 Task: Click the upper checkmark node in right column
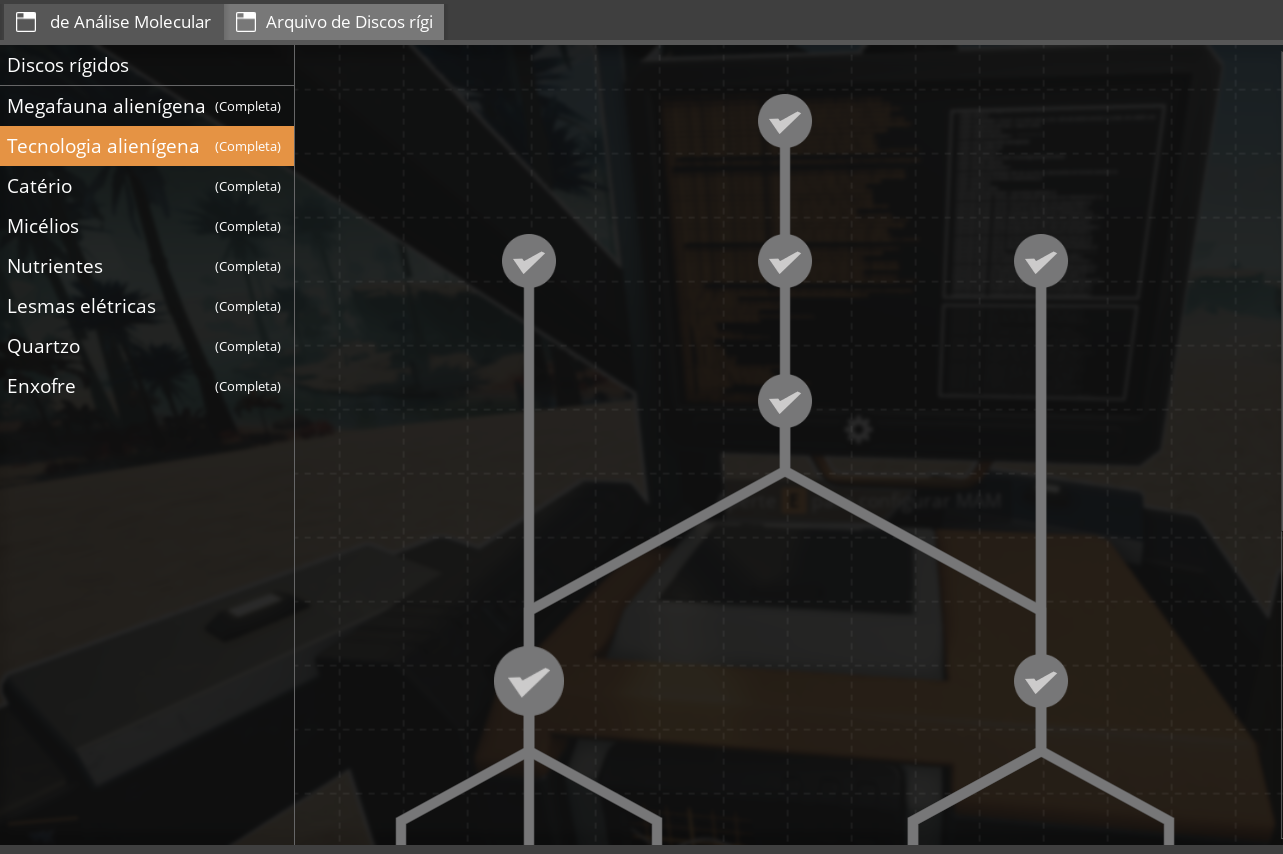pyautogui.click(x=1041, y=261)
